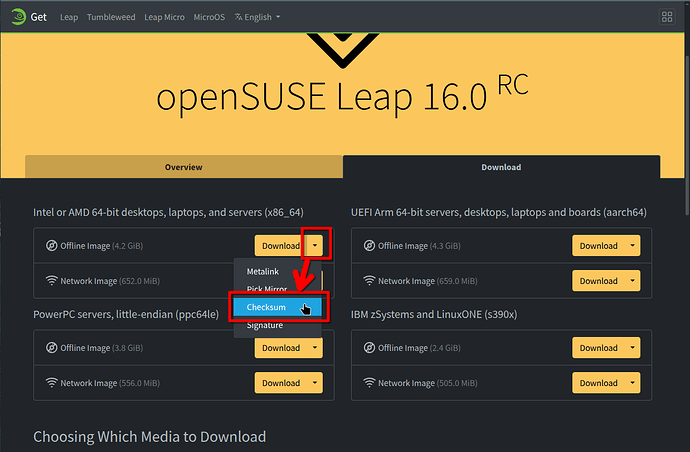The height and width of the screenshot is (452, 690).
Task: Click the openSUSE Get logo
Action: (x=27, y=17)
